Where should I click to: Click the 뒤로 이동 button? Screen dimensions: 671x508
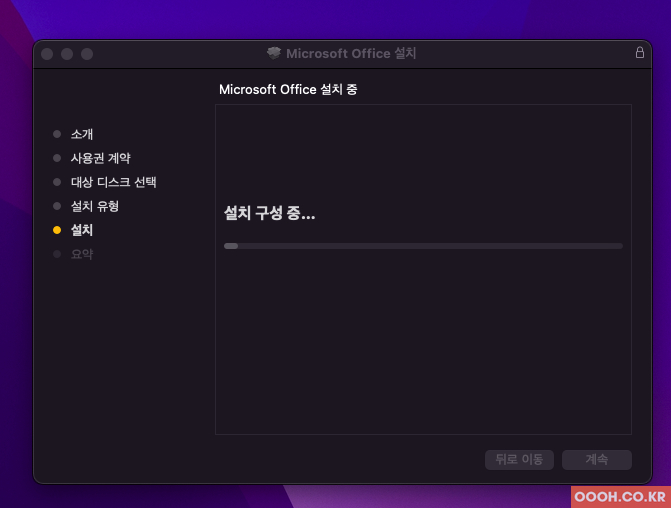(519, 460)
